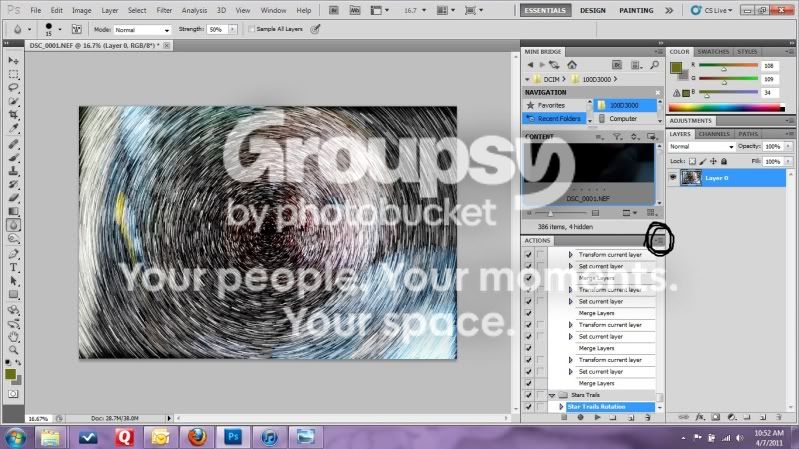Create new adjustment layer icon
The height and width of the screenshot is (449, 799).
[x=731, y=417]
